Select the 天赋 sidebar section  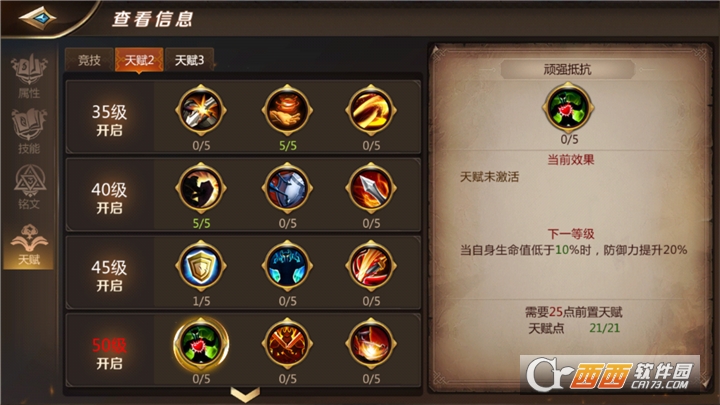[x=29, y=245]
